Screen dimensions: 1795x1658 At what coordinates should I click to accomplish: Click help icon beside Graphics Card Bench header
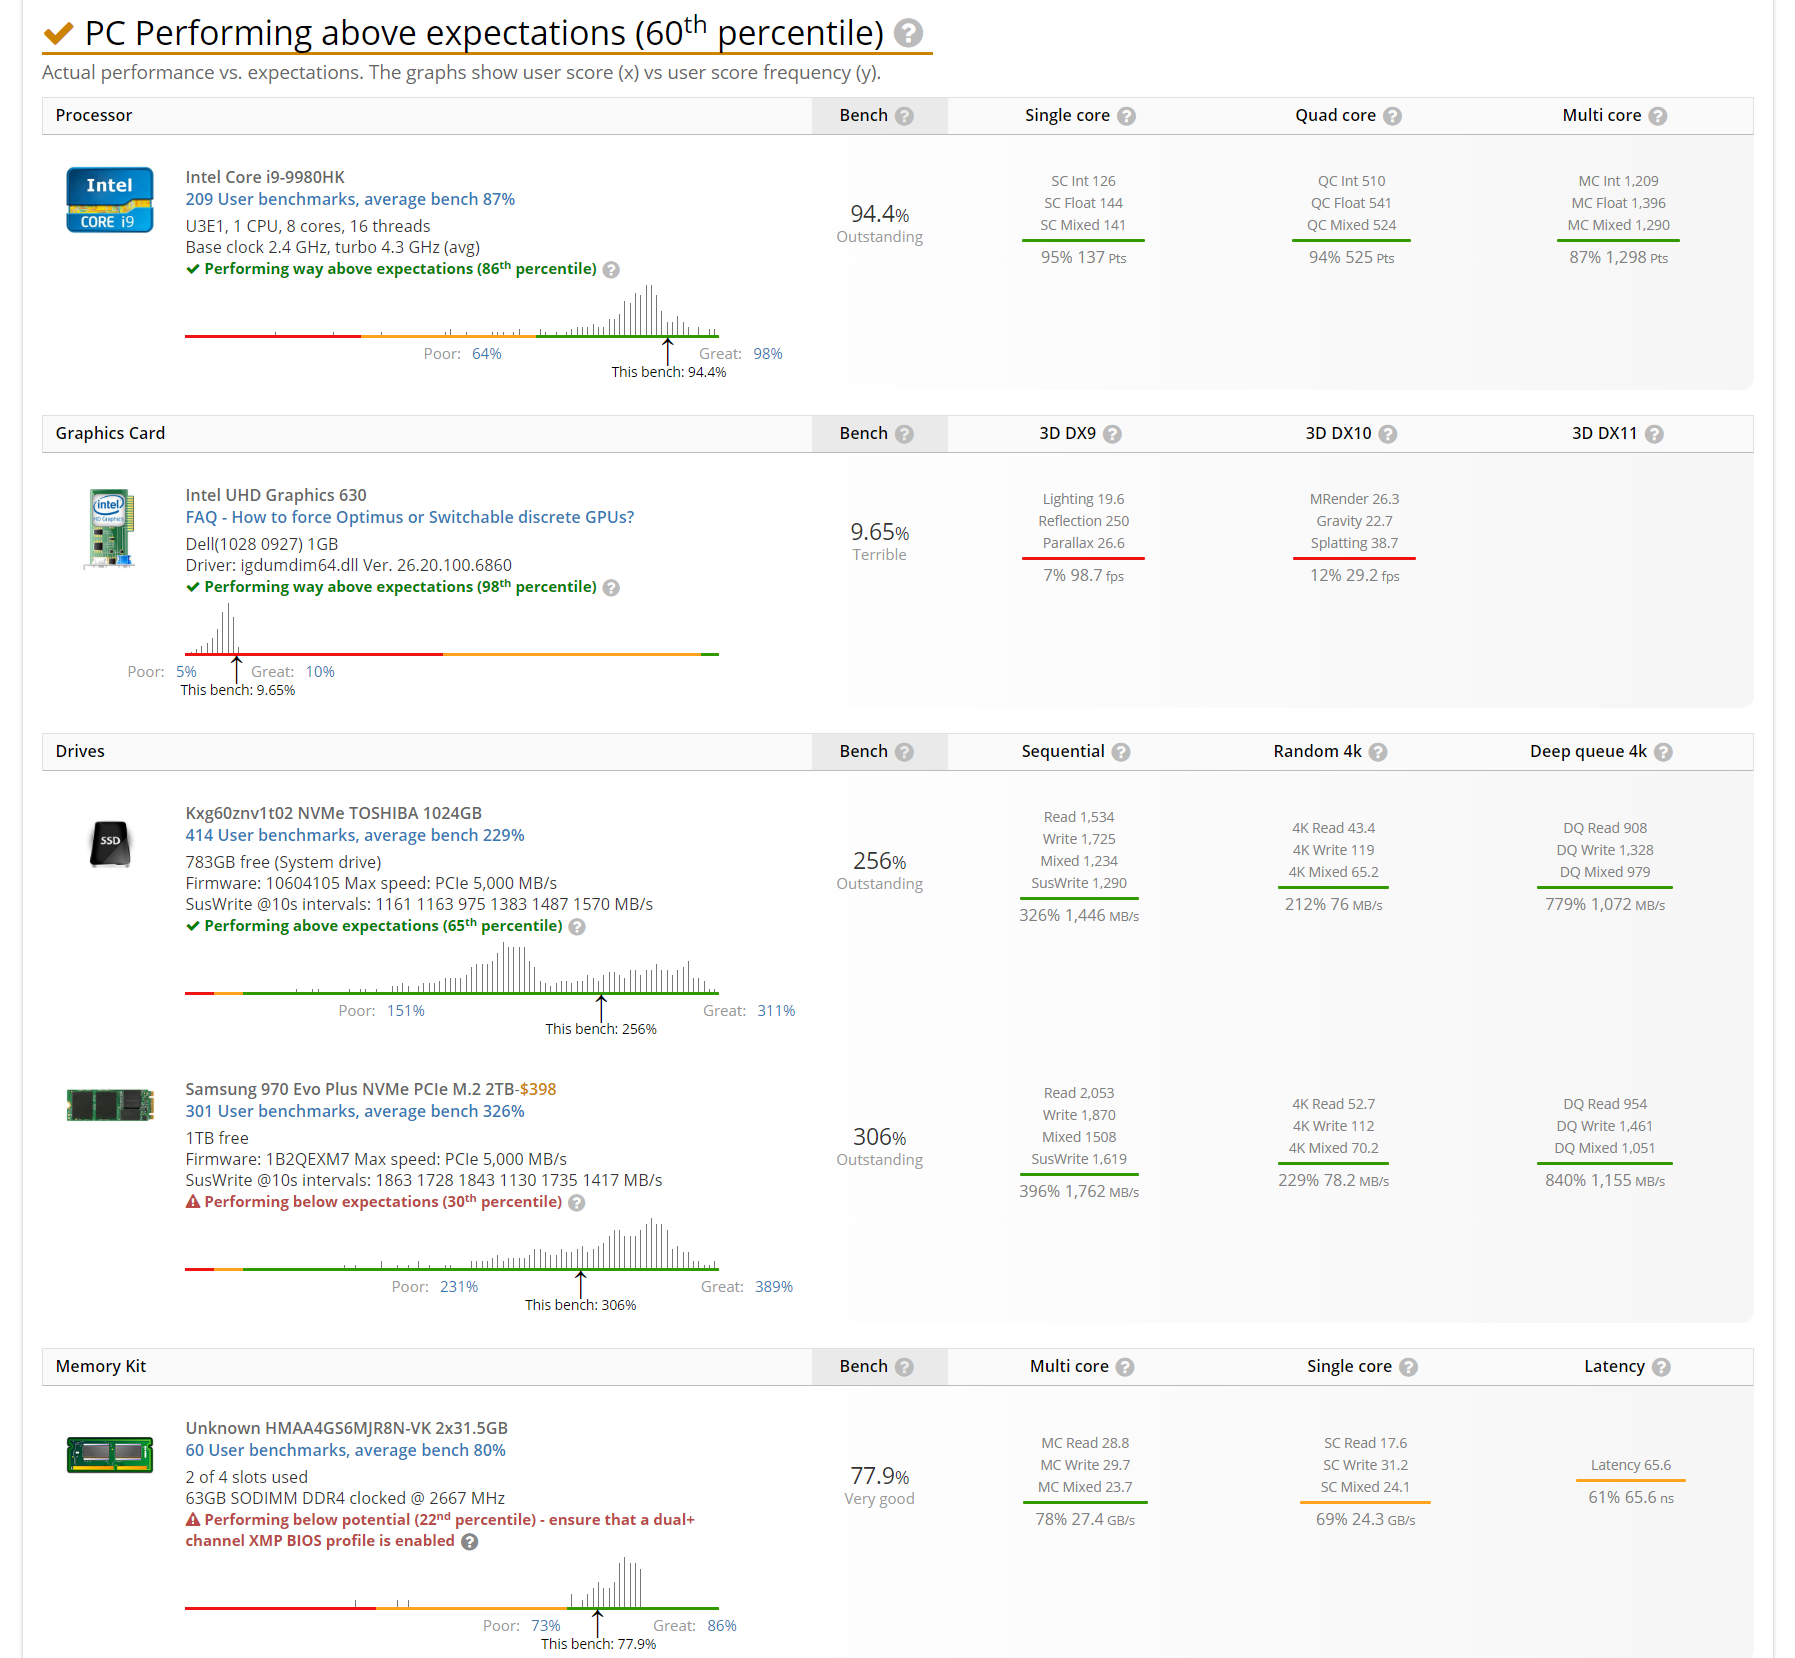tap(904, 434)
